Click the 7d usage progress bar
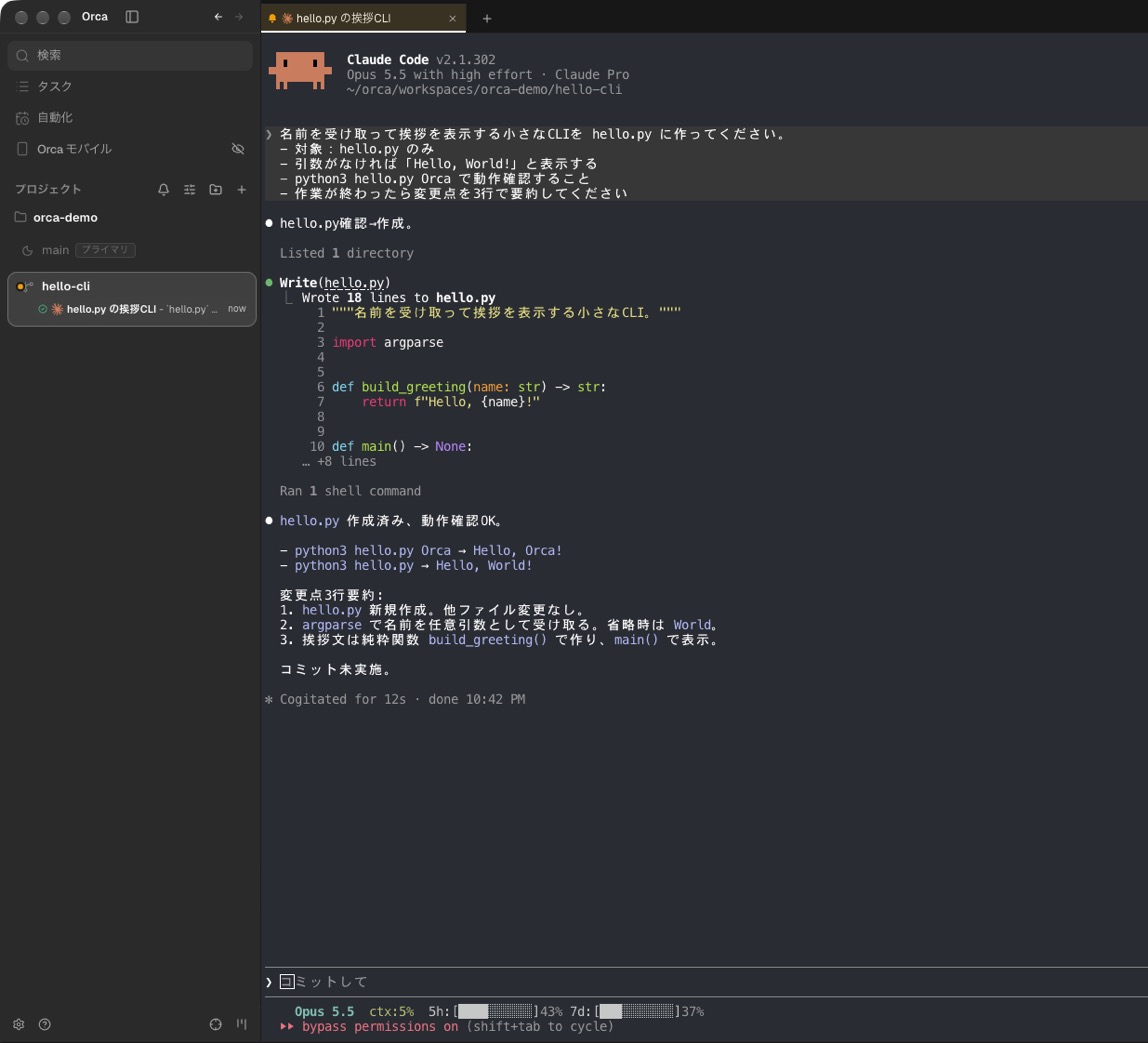The width and height of the screenshot is (1148, 1043). 636,1012
